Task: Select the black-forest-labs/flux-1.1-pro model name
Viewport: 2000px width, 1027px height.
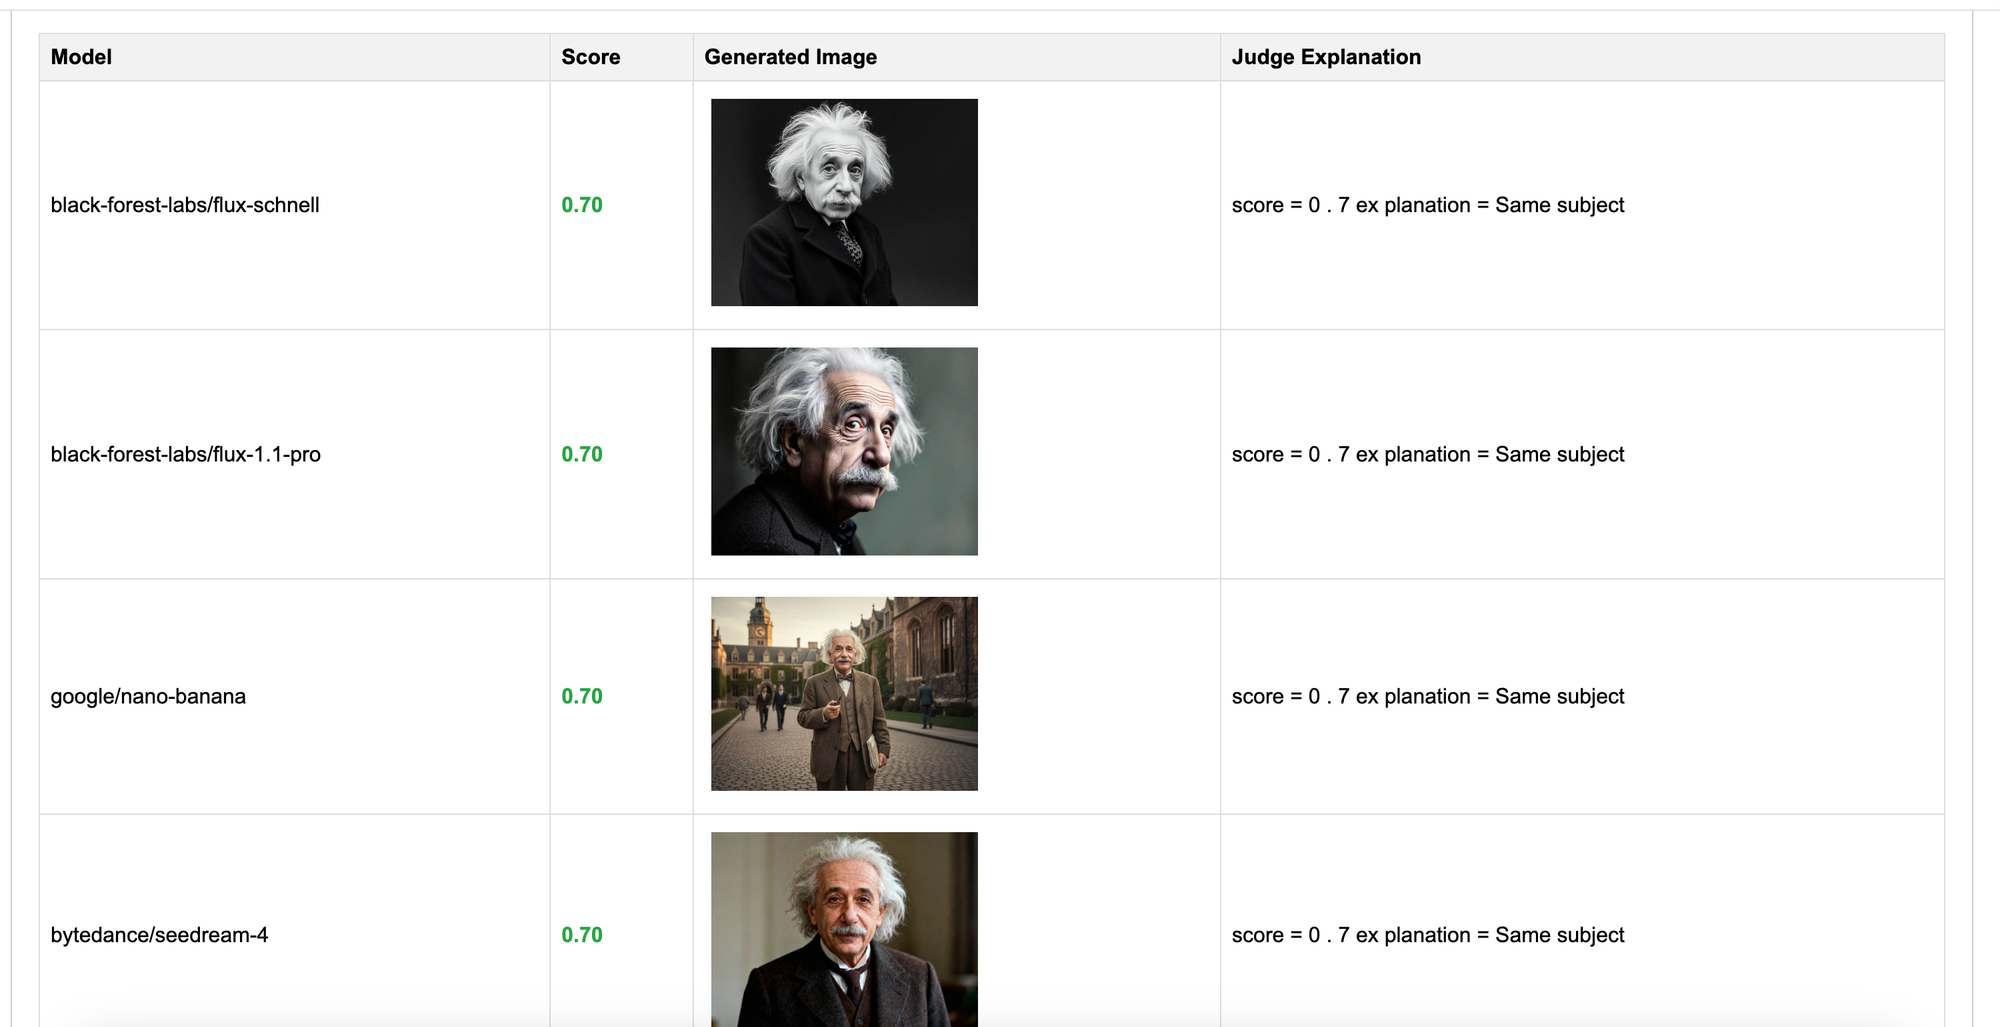Action: (x=185, y=454)
